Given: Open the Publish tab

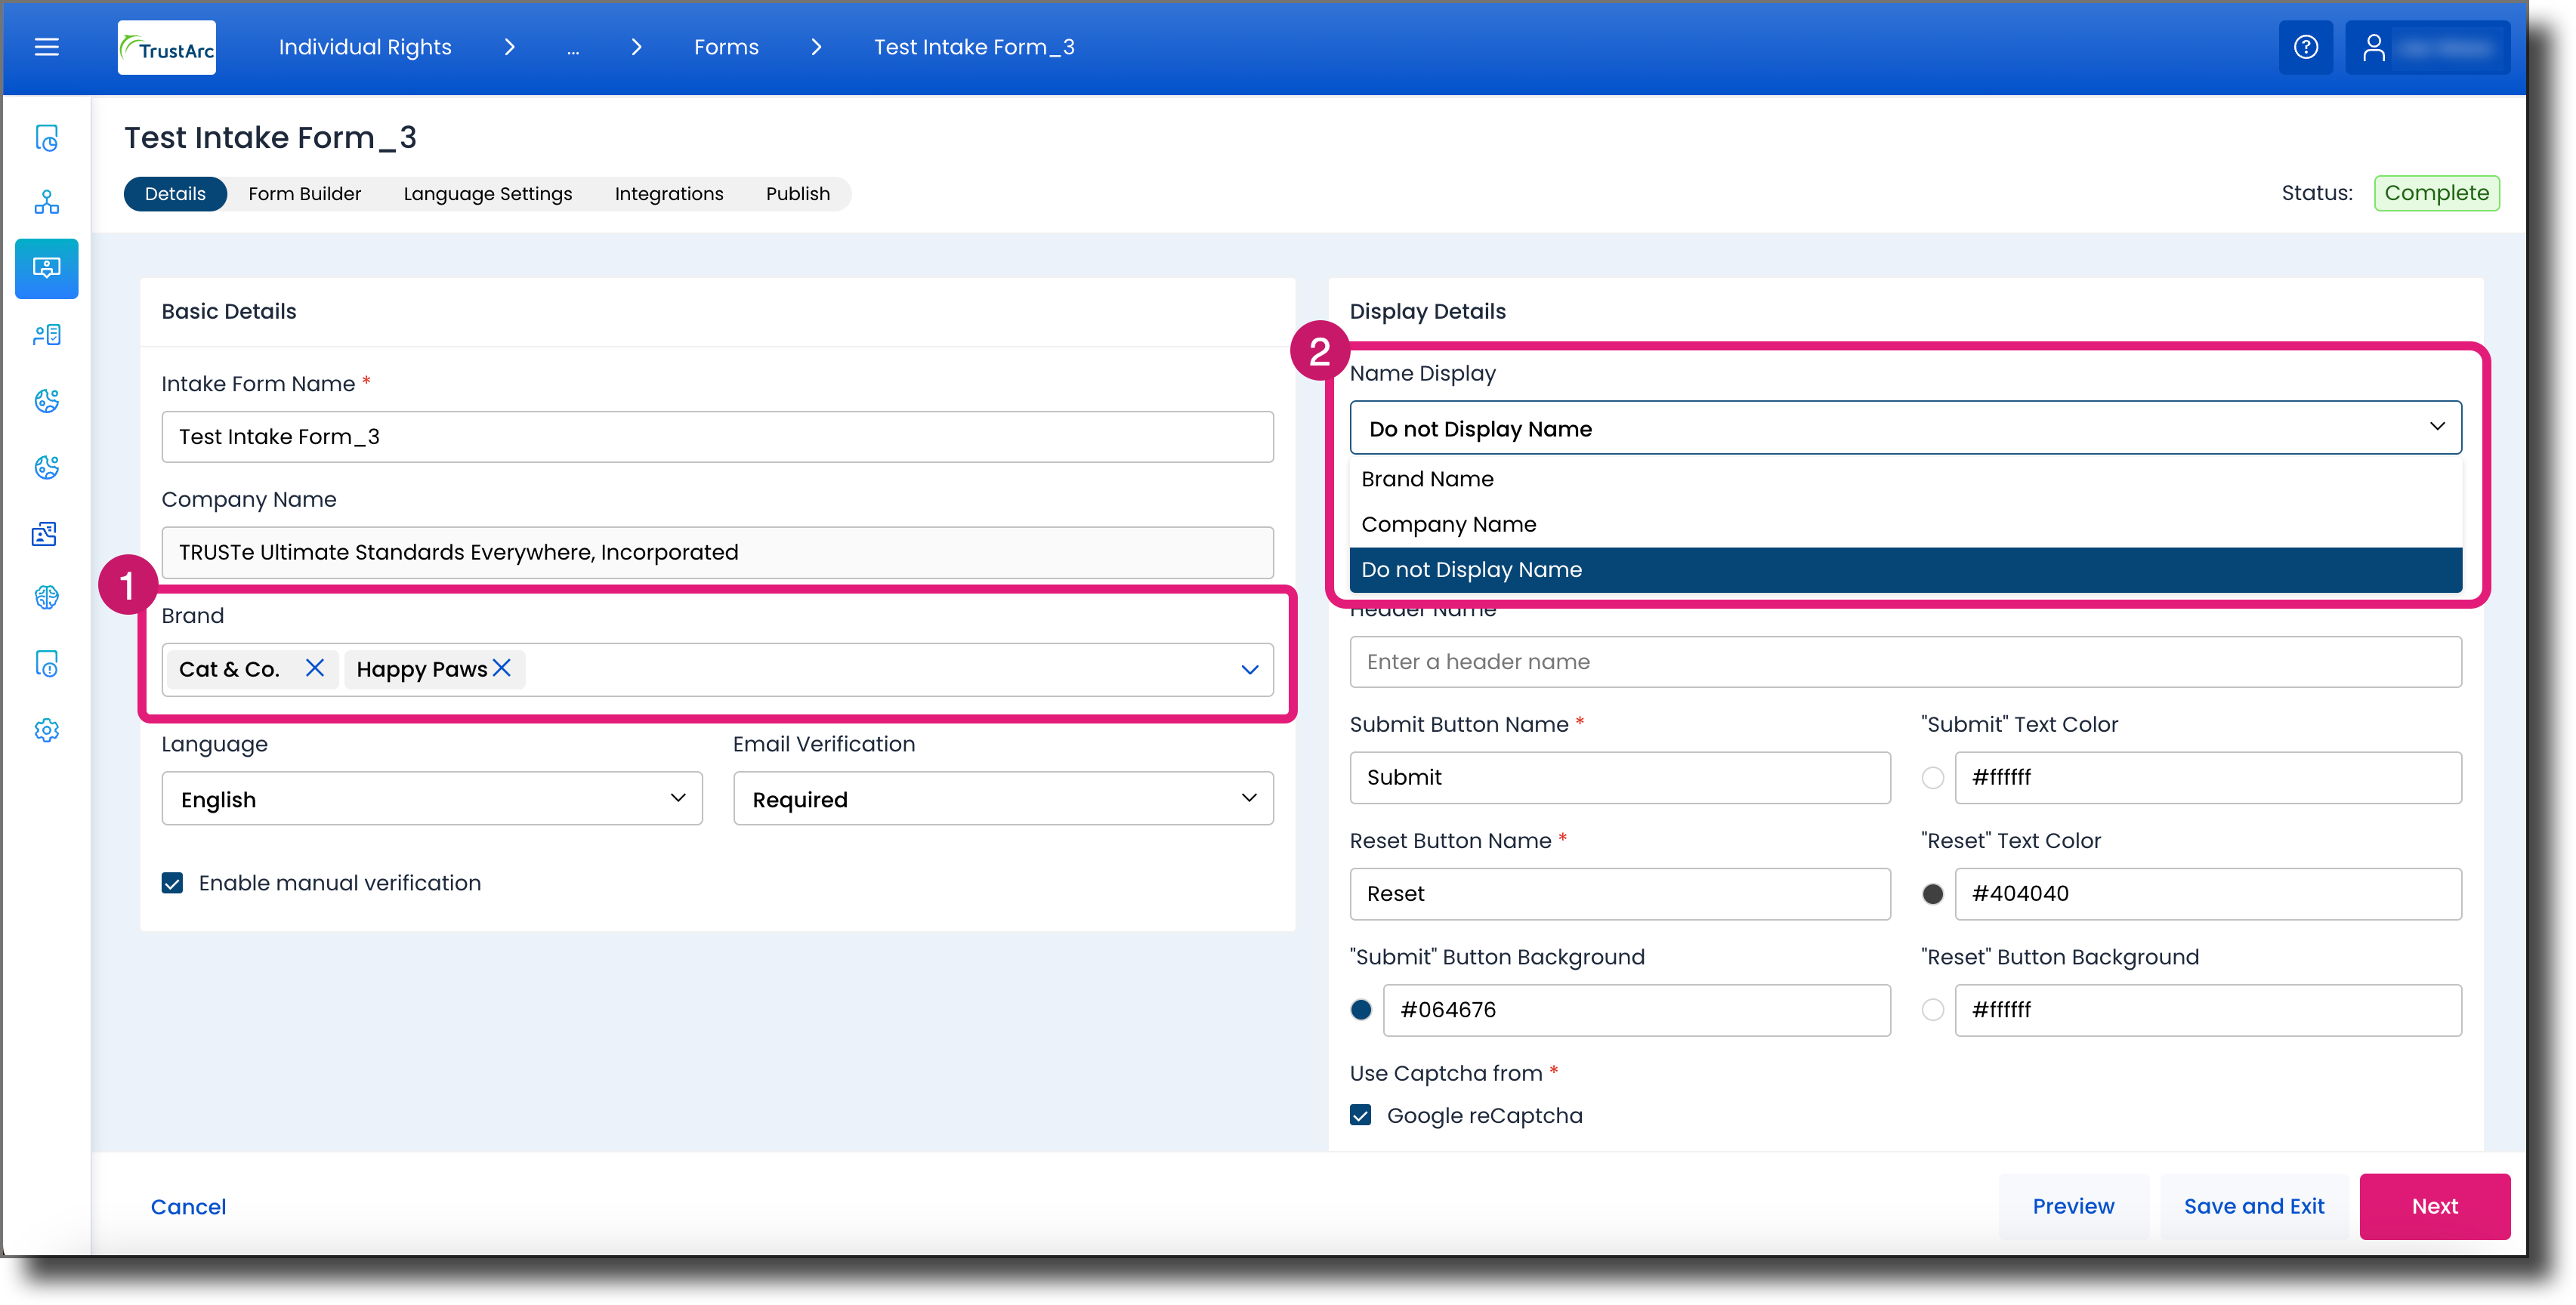Looking at the screenshot, I should coord(797,194).
